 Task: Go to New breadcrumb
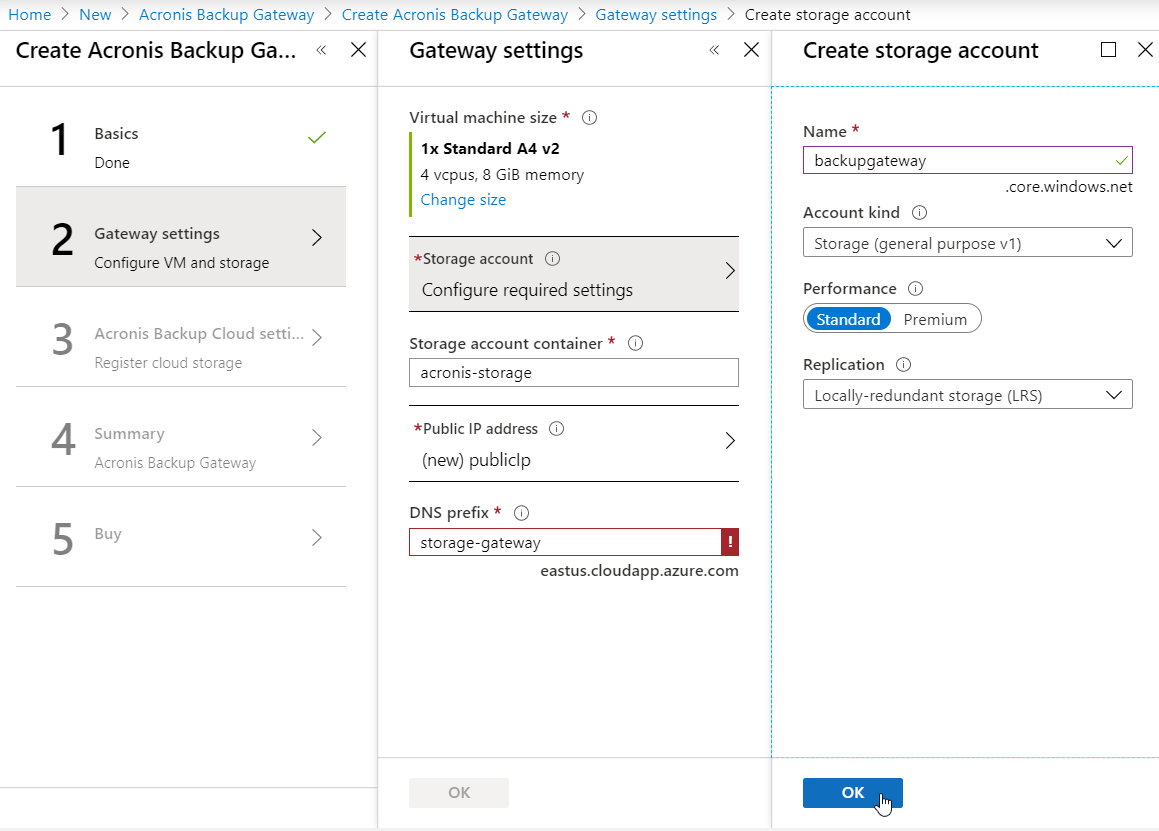95,15
